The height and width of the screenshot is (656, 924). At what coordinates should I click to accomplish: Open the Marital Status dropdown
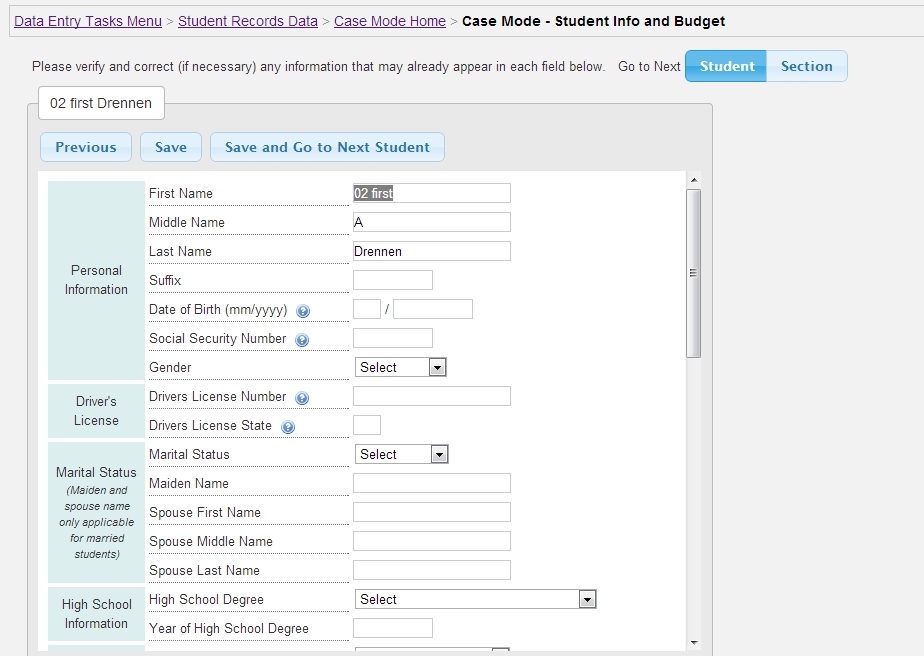pyautogui.click(x=401, y=454)
